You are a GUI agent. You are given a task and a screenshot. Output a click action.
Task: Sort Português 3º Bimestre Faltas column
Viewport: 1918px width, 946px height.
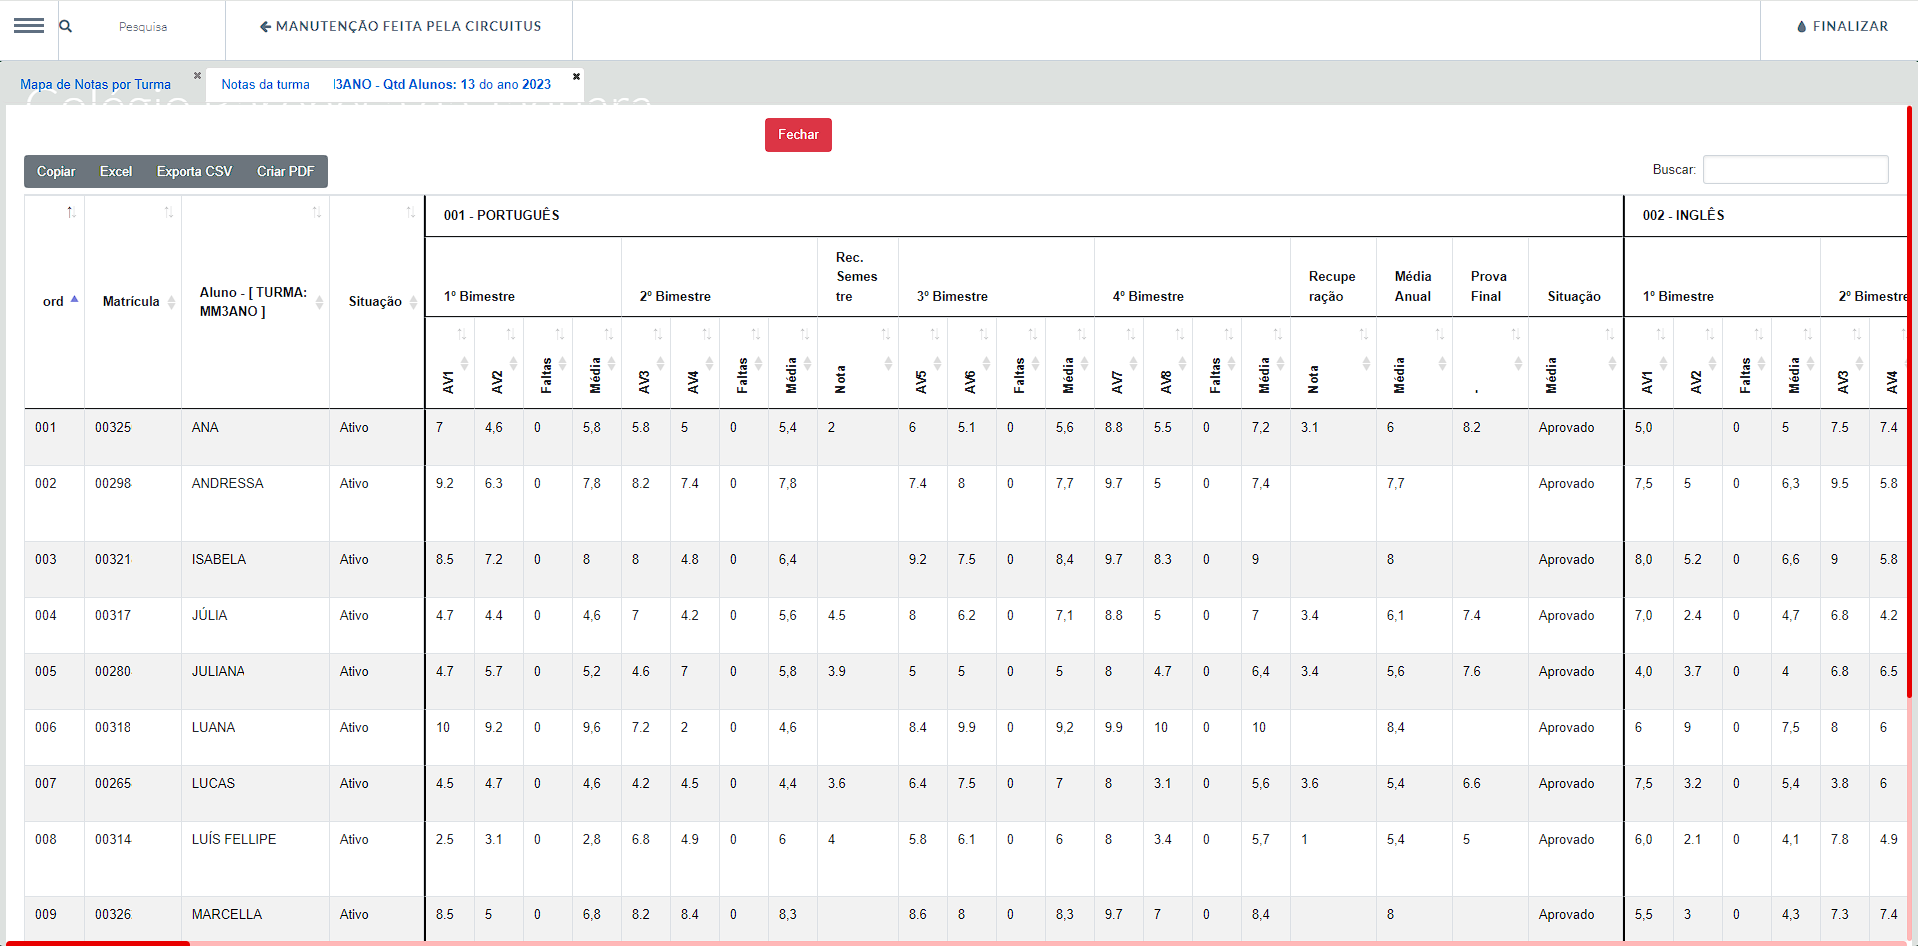1021,363
